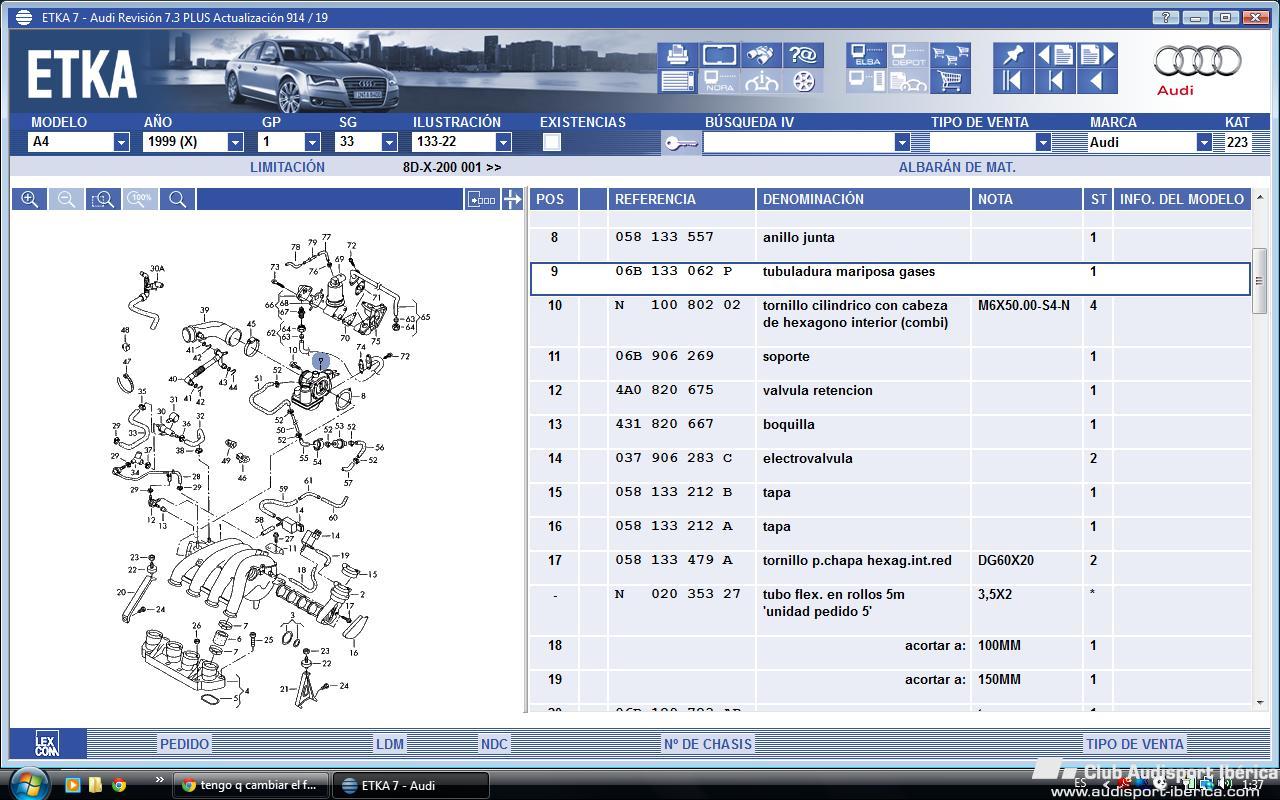Open the Ilustración 133-22 dropdown
The height and width of the screenshot is (800, 1280).
[x=503, y=142]
